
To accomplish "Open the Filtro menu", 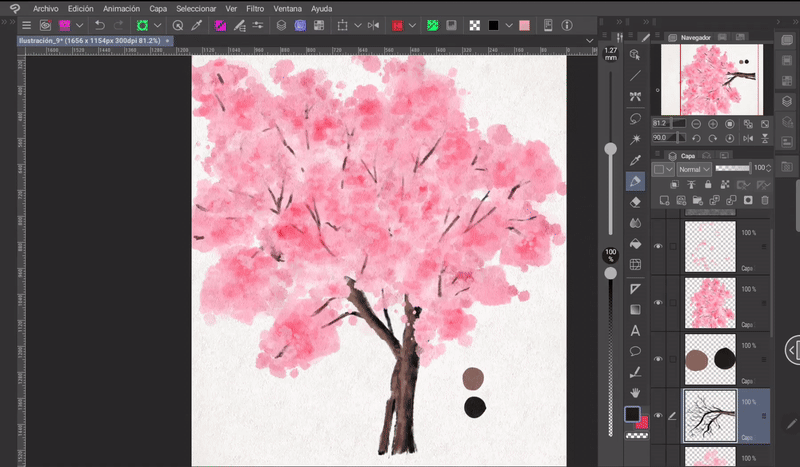I will 255,8.
